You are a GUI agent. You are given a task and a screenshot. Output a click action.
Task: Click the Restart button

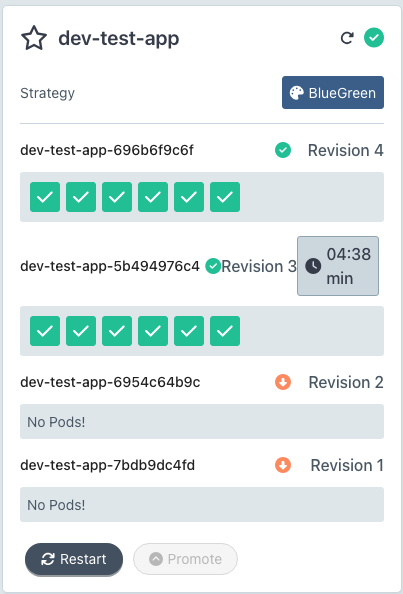(74, 559)
